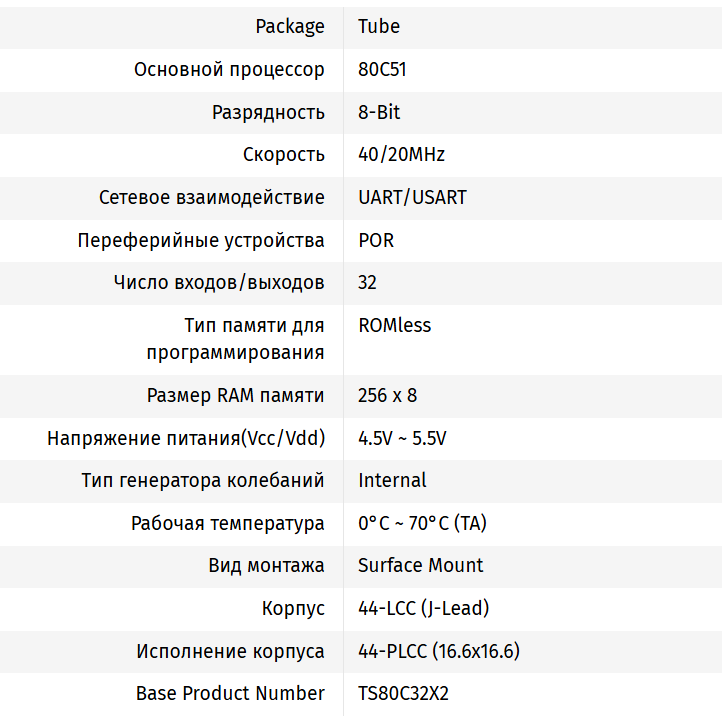
Task: Click the "80C51" processor value
Action: [x=382, y=70]
